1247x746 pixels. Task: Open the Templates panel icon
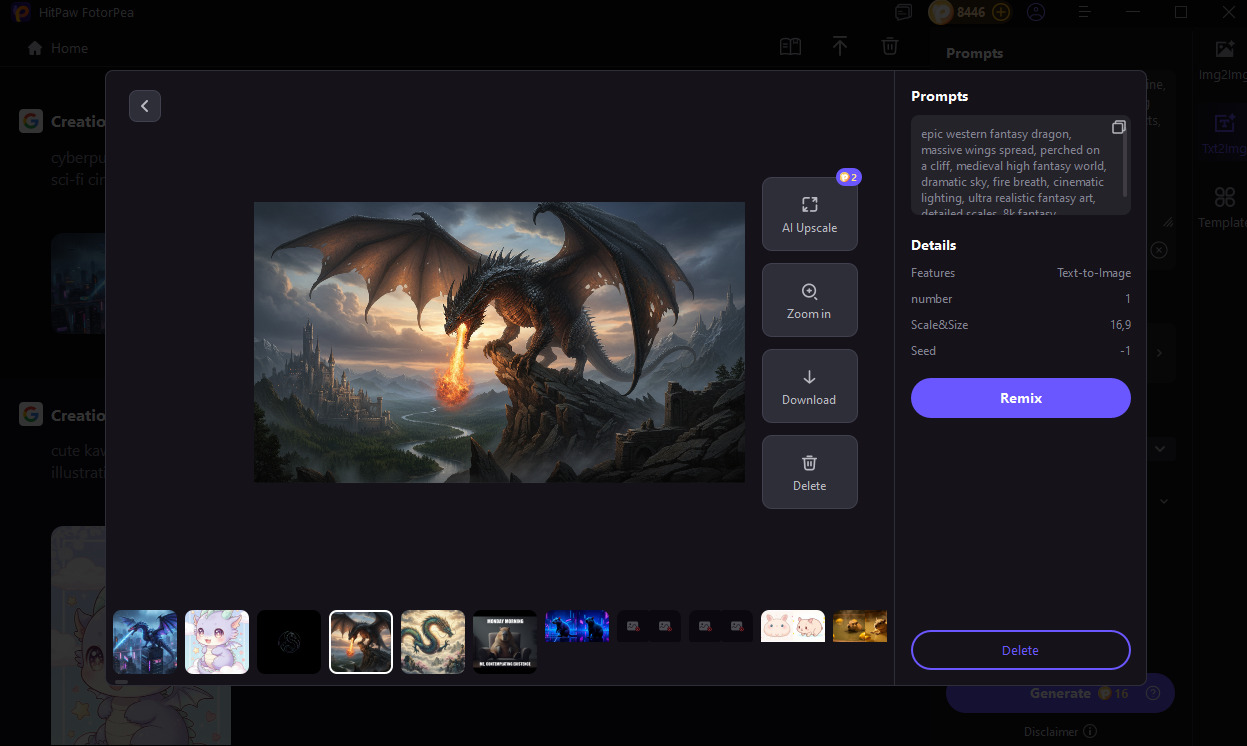[1224, 197]
